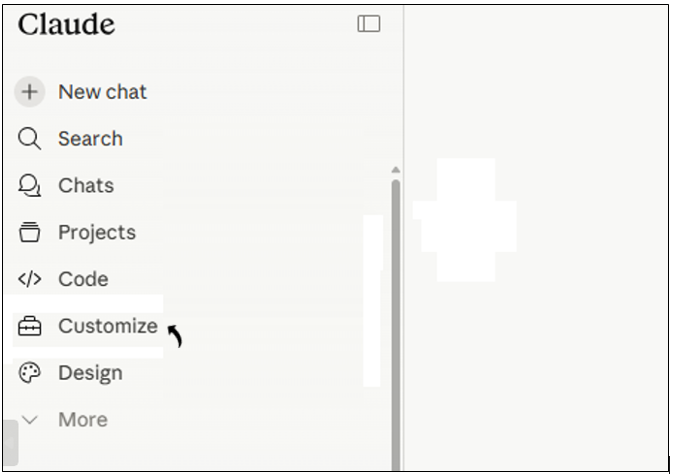The image size is (673, 476).
Task: Open the More section label
Action: tap(83, 419)
